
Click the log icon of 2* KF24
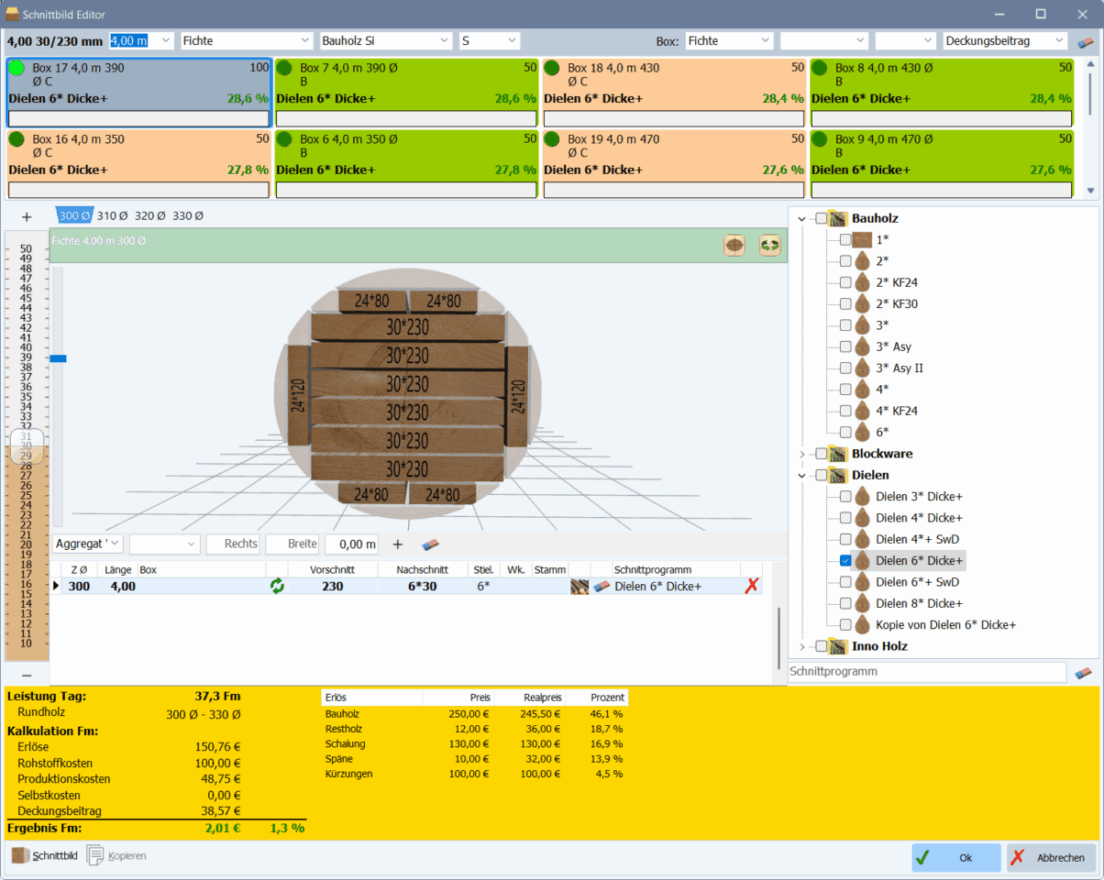[x=862, y=282]
